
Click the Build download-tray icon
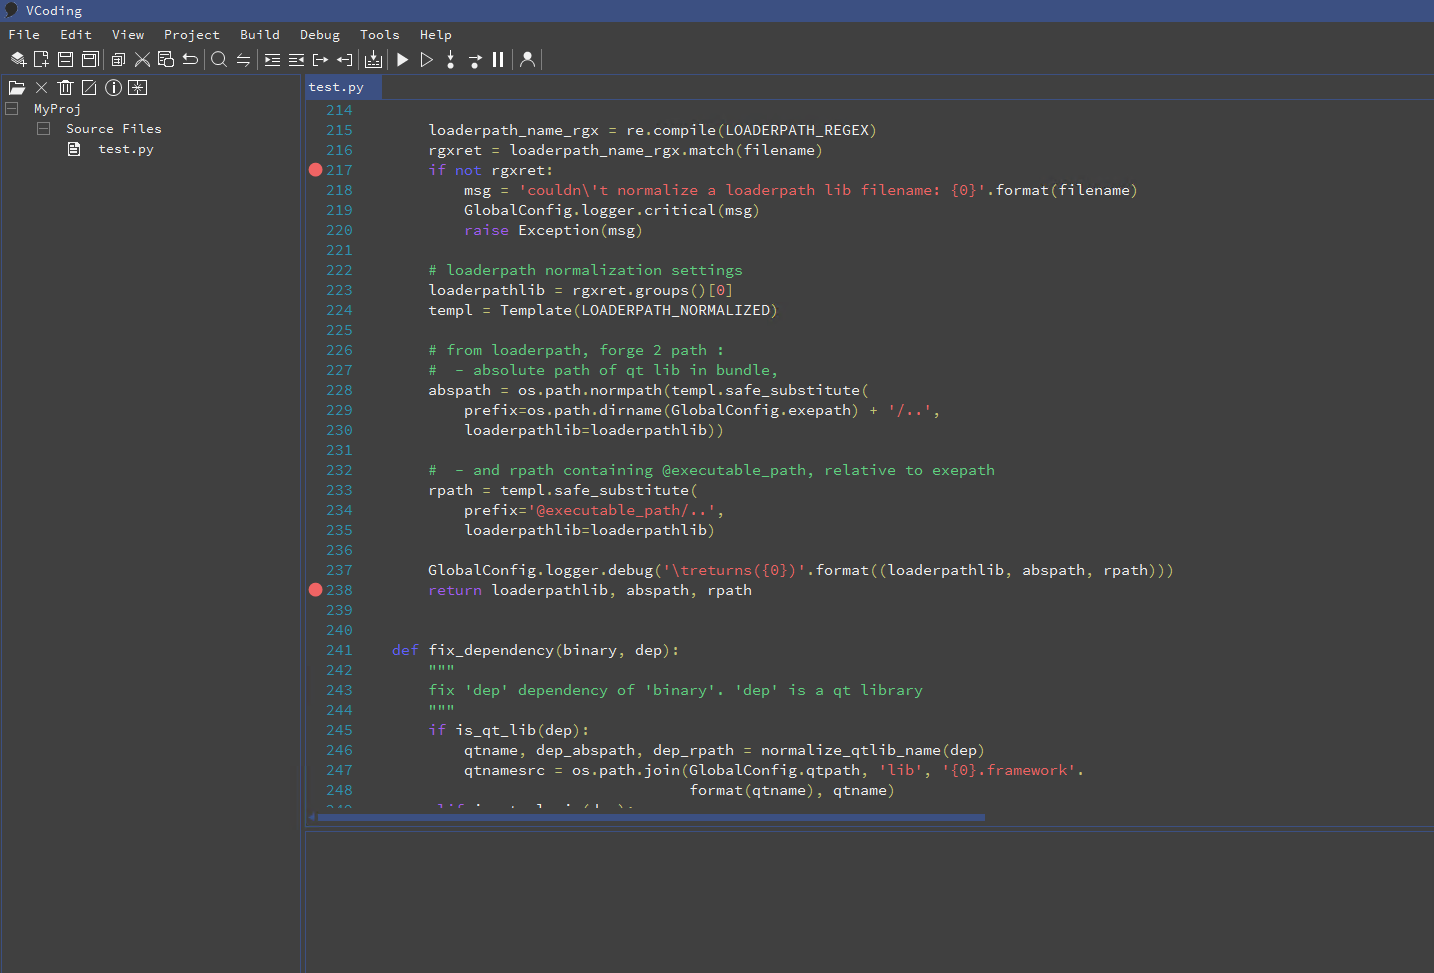(x=373, y=60)
